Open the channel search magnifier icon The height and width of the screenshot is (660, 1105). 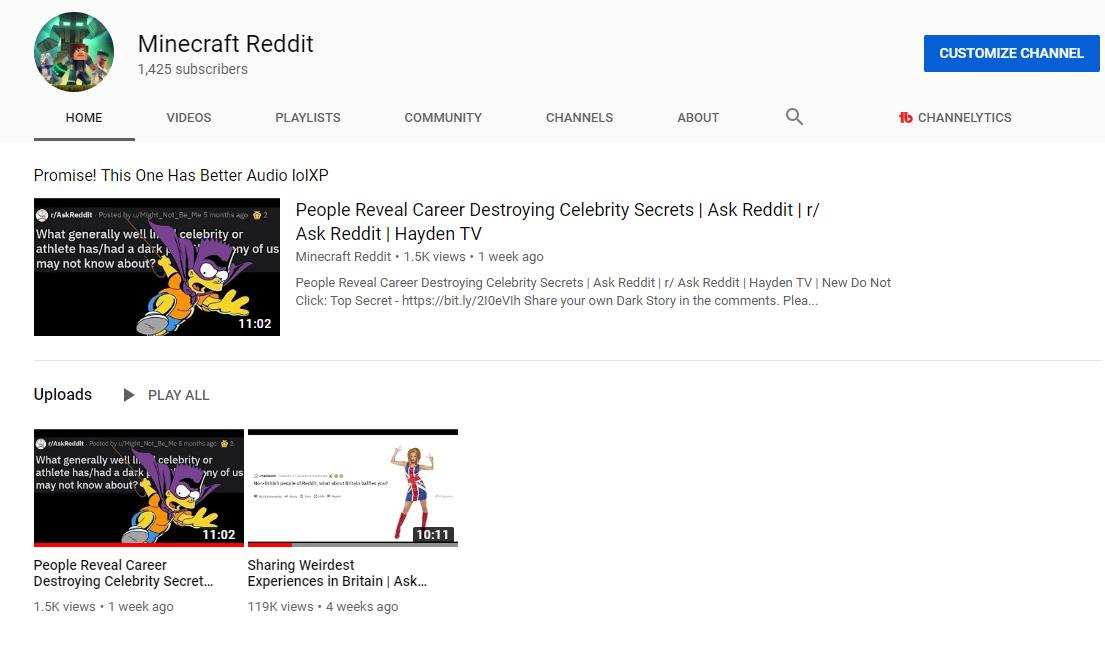click(794, 117)
